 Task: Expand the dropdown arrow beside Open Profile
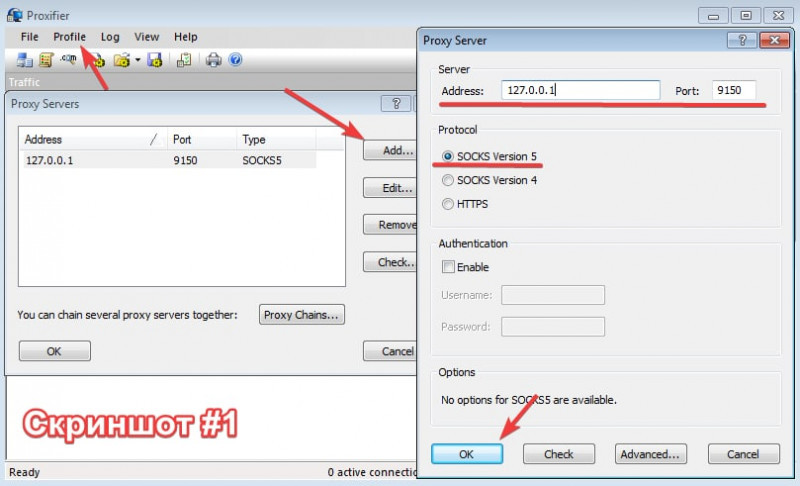click(x=137, y=60)
